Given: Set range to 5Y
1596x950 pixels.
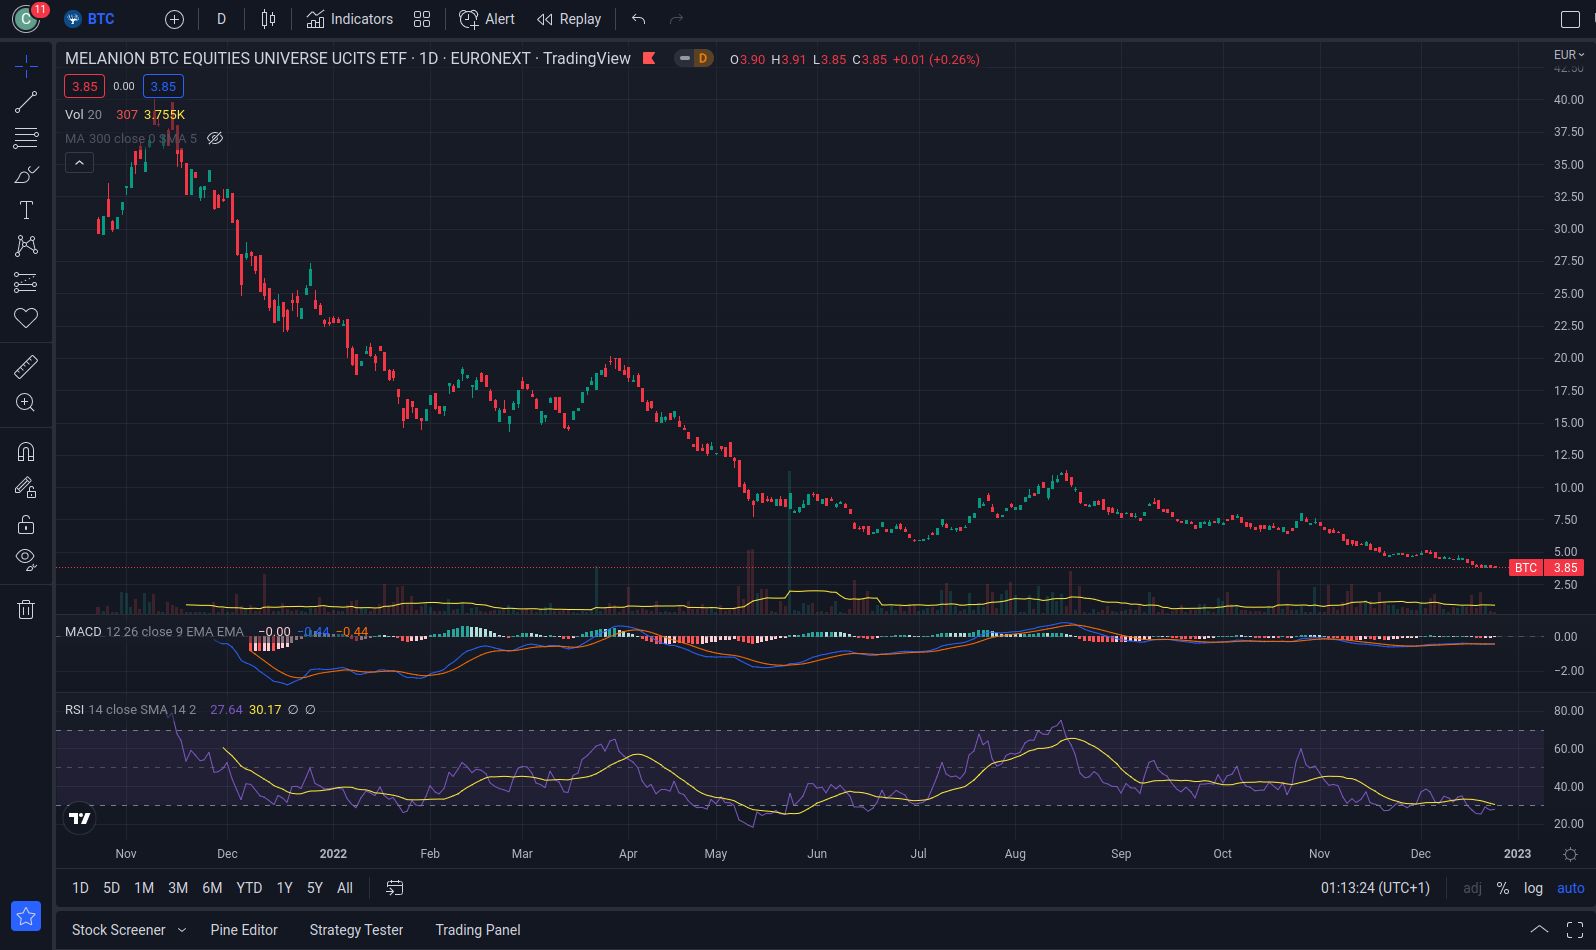Looking at the screenshot, I should tap(315, 888).
